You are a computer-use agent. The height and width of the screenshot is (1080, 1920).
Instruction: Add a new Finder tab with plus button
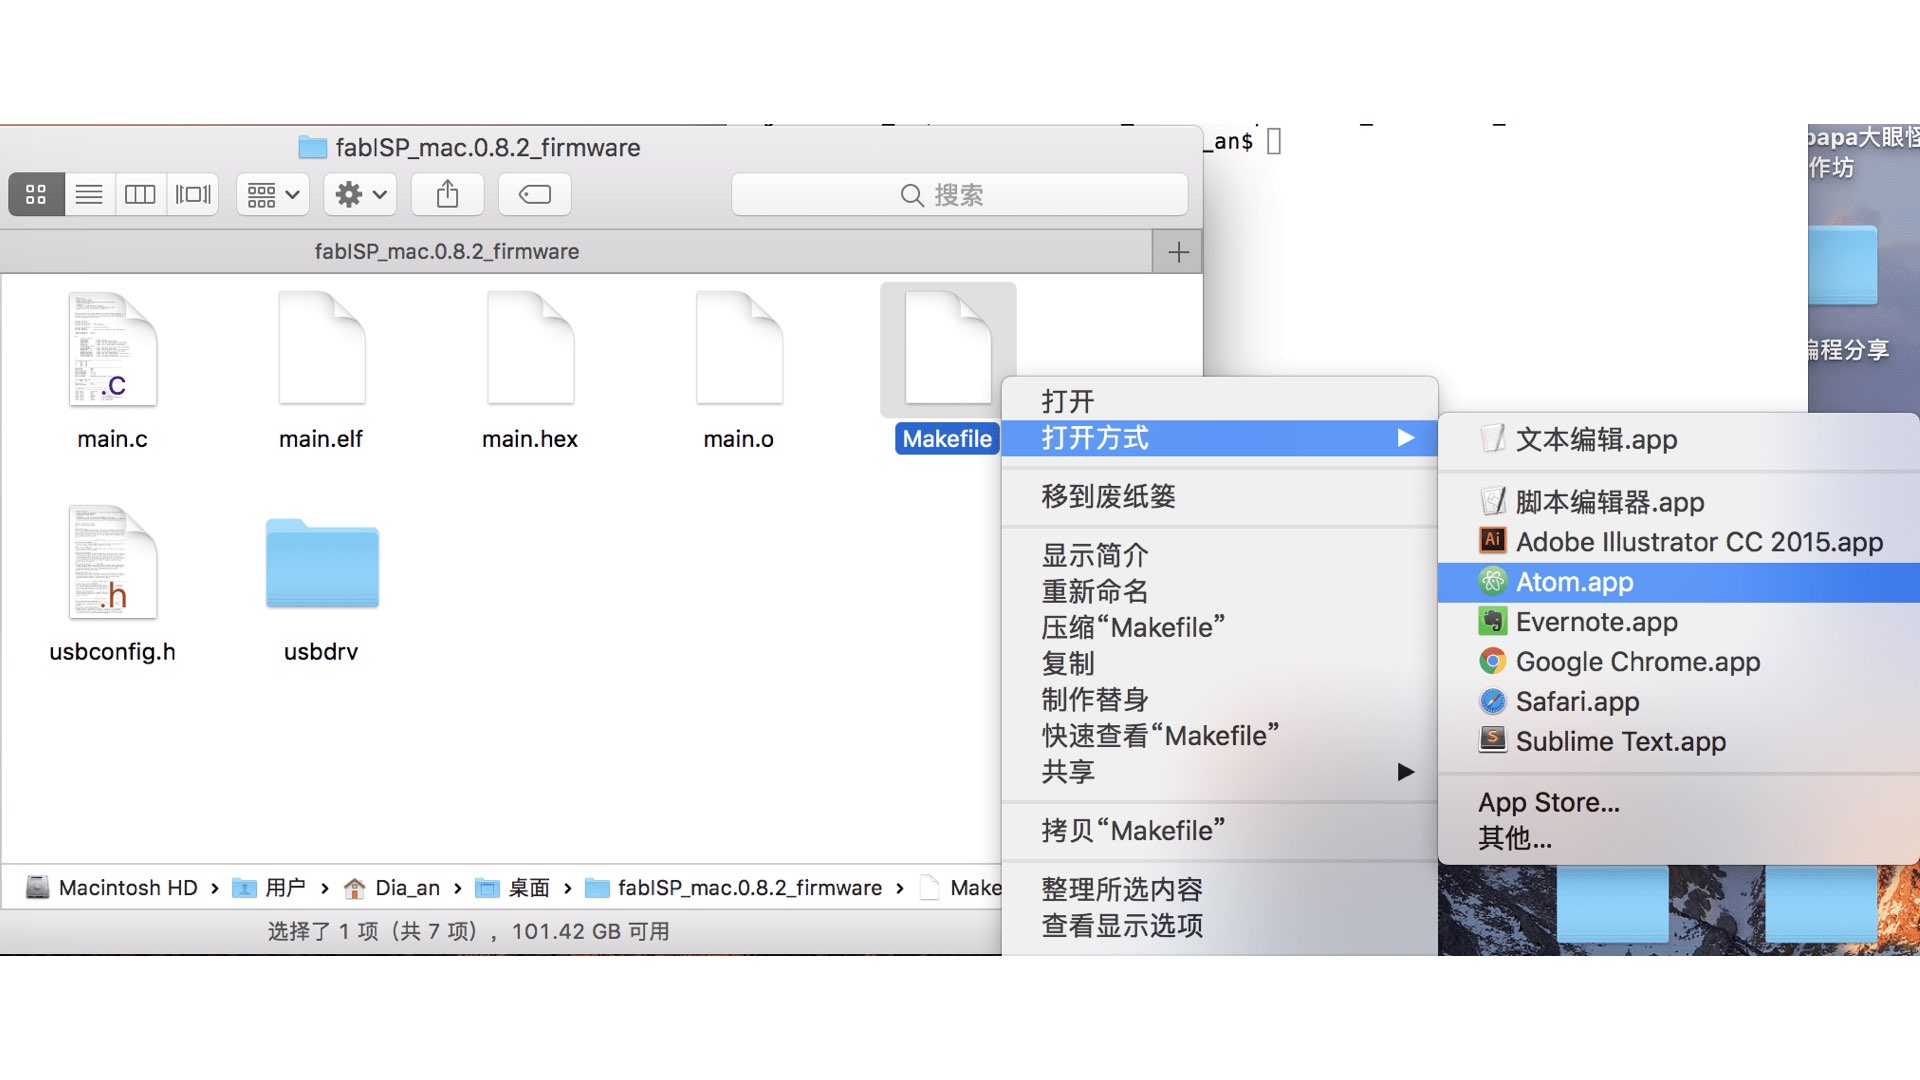1178,252
